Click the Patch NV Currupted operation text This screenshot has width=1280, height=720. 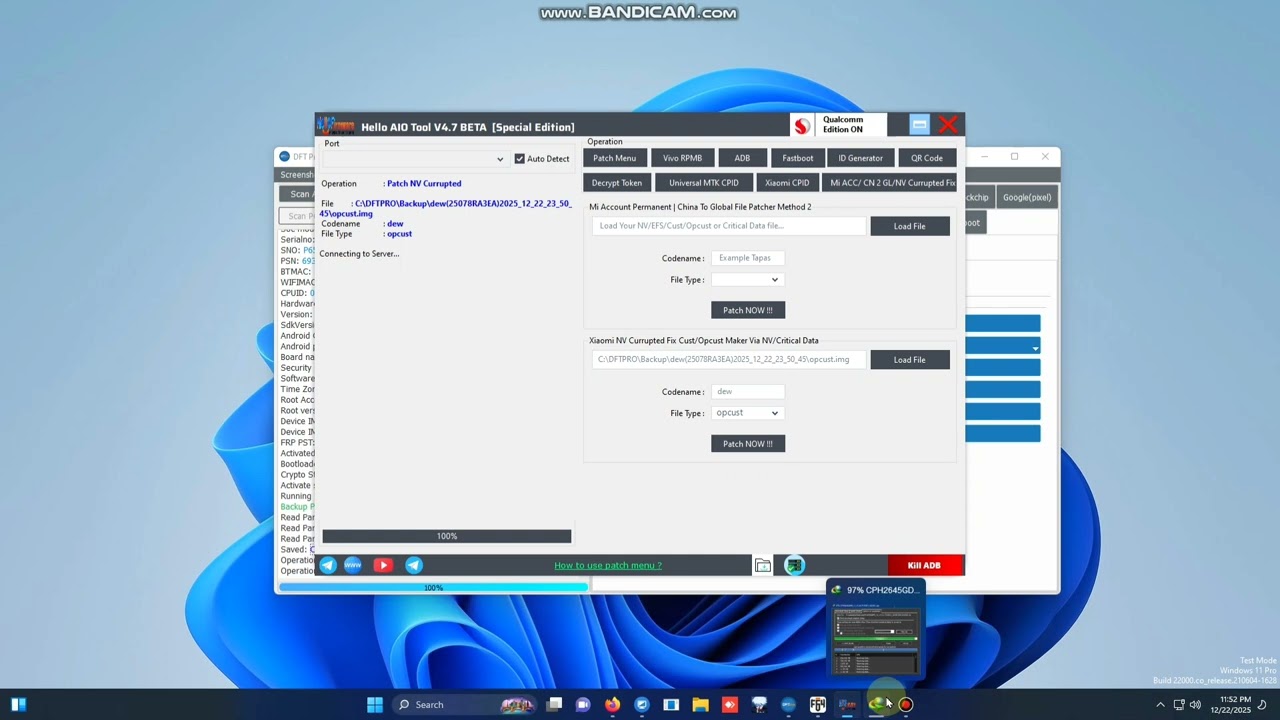(x=424, y=184)
